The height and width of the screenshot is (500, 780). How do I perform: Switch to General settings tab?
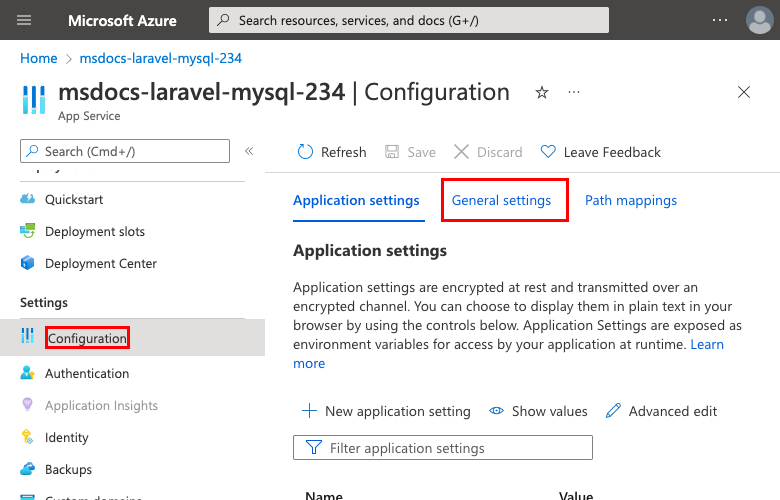tap(501, 200)
